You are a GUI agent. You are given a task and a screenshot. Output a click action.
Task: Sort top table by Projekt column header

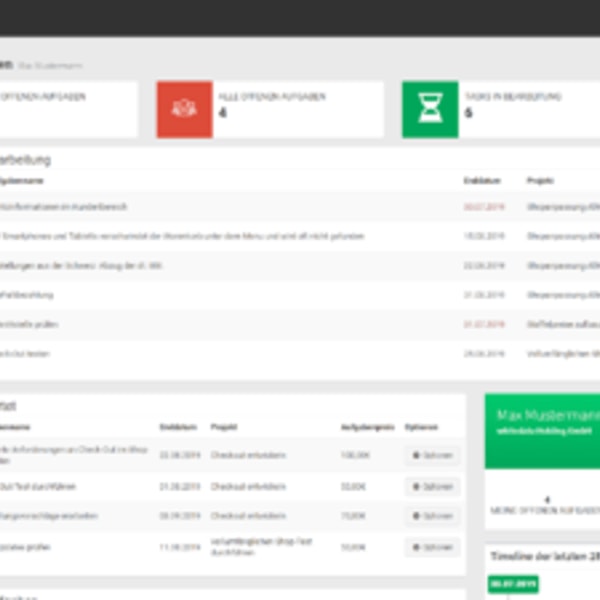[540, 181]
